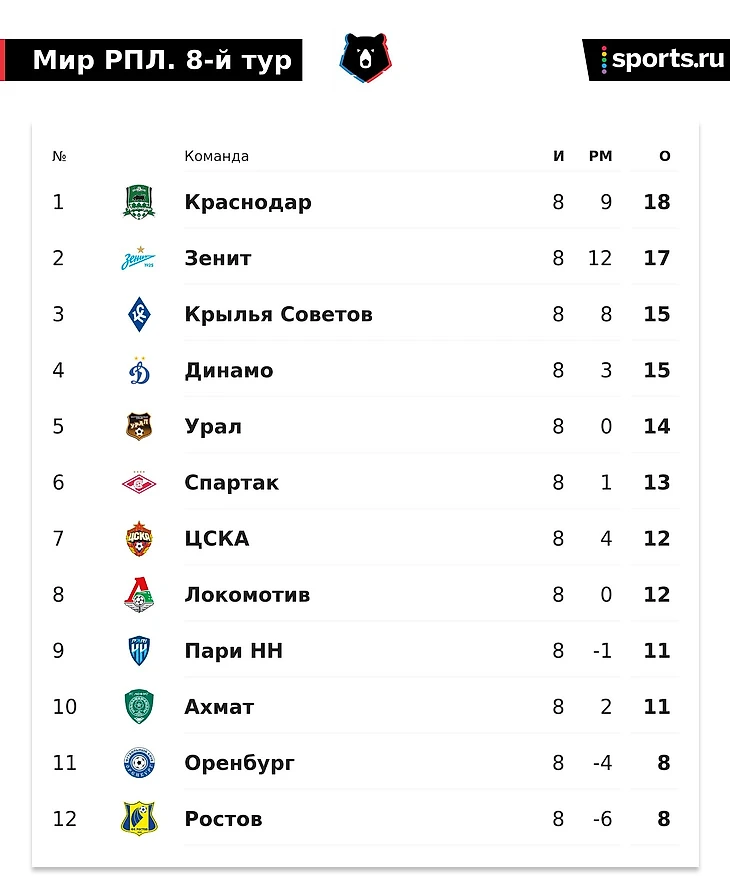
Task: Click the Orenburg club emblem
Action: point(139,763)
